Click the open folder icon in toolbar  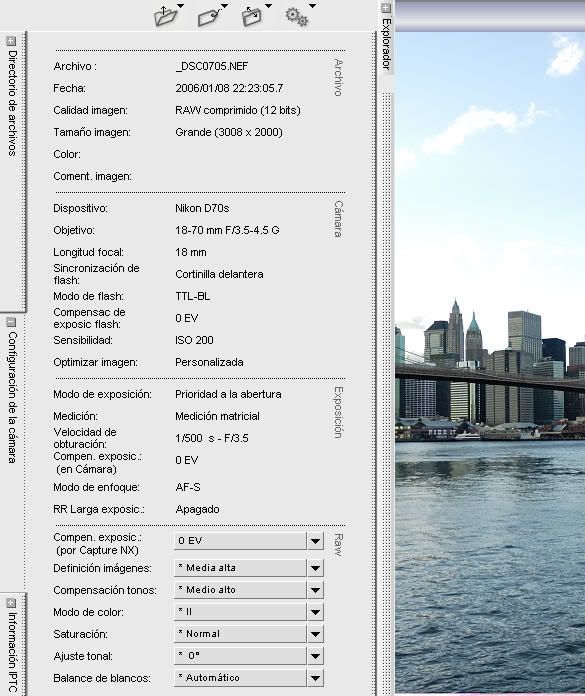click(x=165, y=16)
